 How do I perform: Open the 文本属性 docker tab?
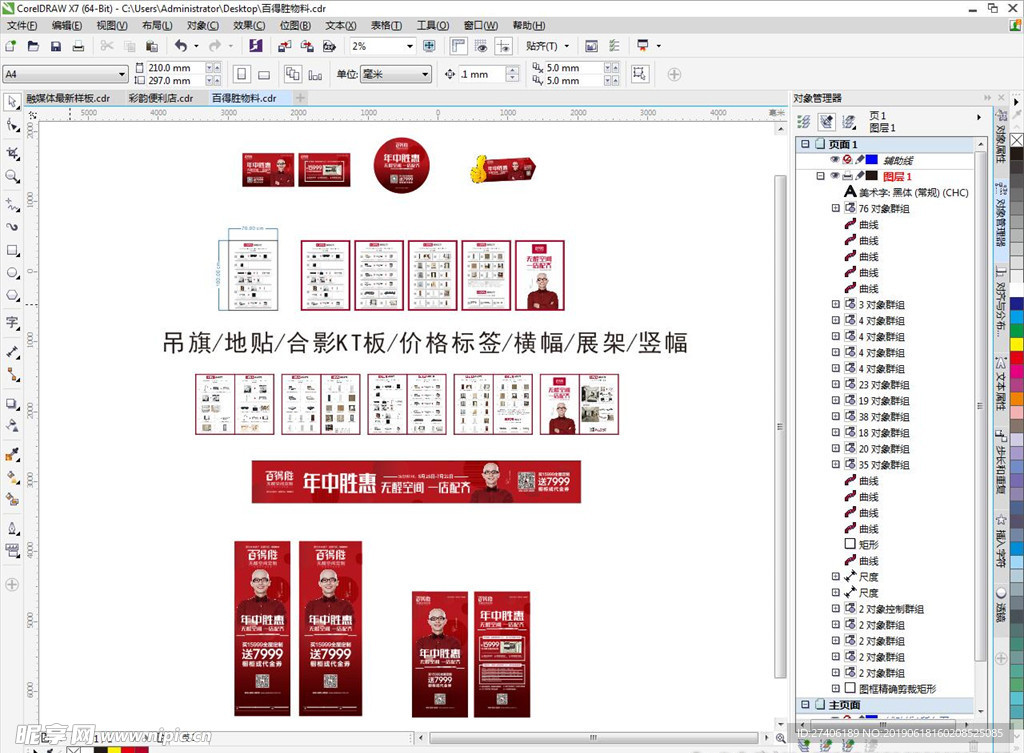click(x=1000, y=385)
